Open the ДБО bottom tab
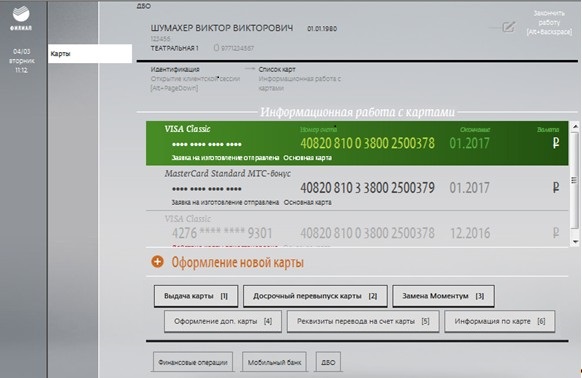Screen dimensions: 582x378 (x=328, y=362)
